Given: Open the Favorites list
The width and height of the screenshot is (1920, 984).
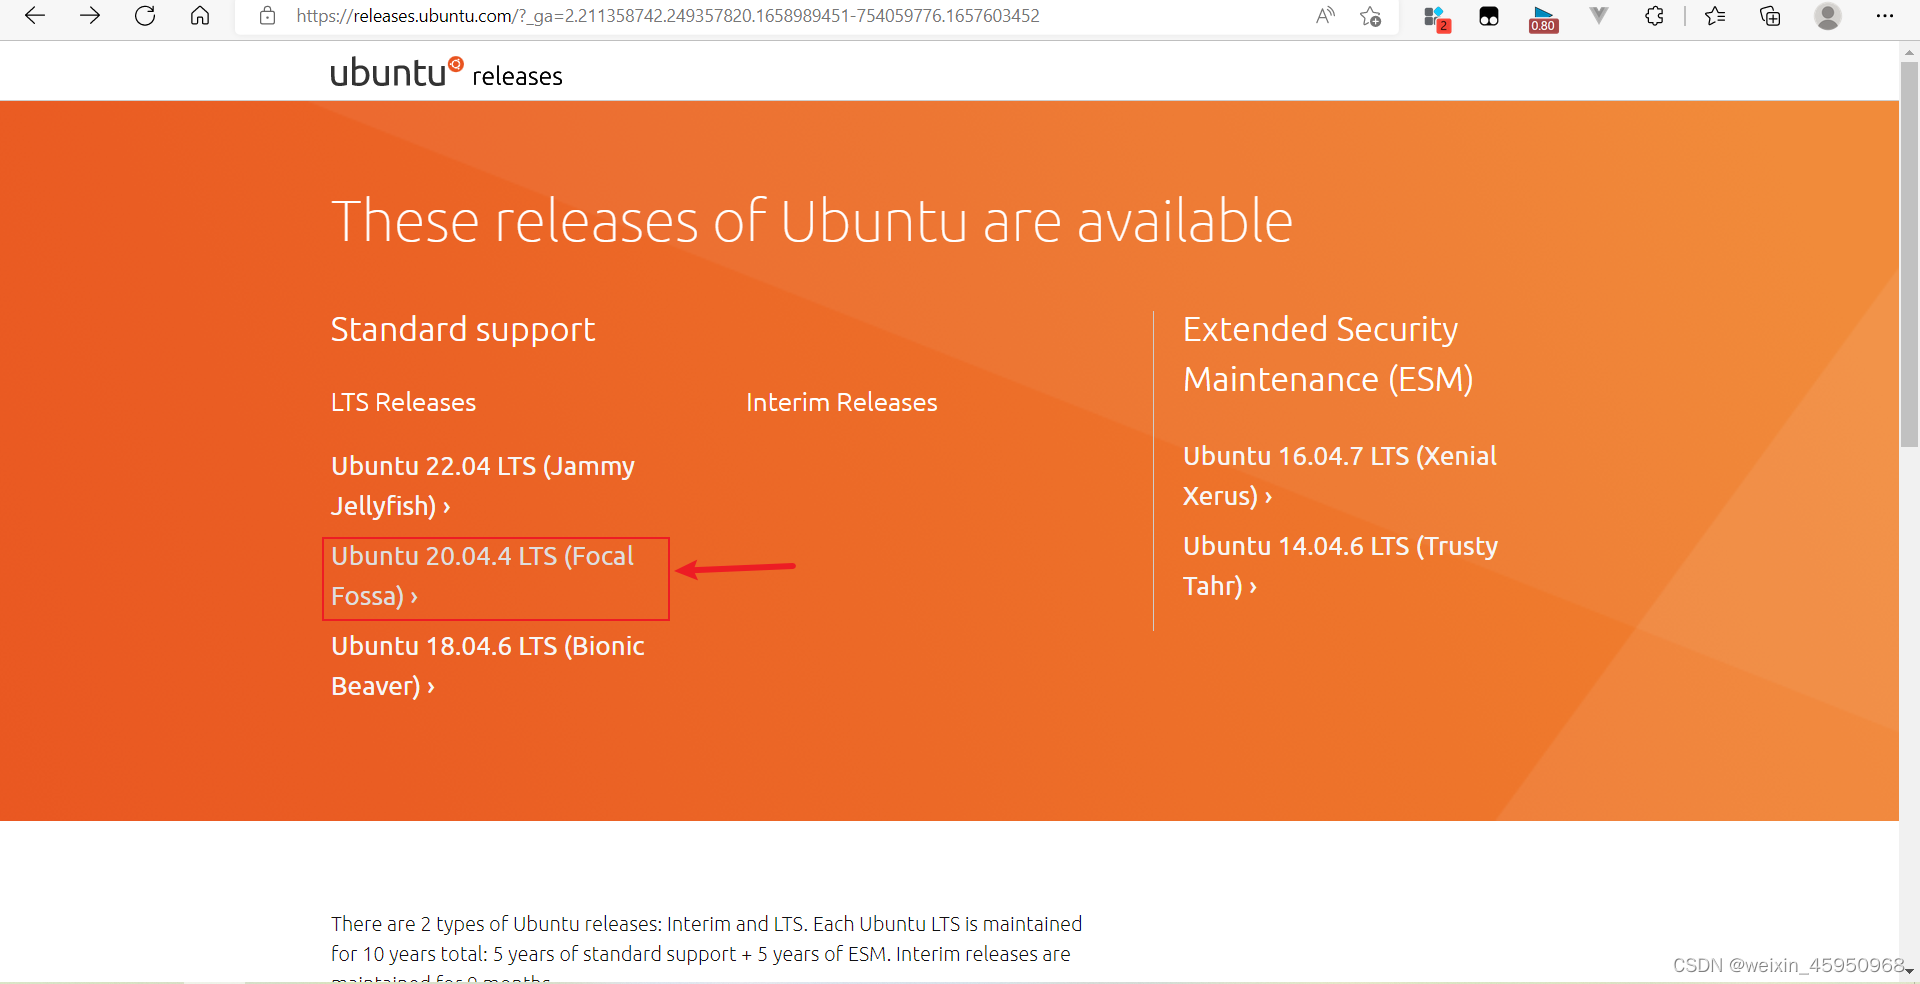Looking at the screenshot, I should (1715, 16).
